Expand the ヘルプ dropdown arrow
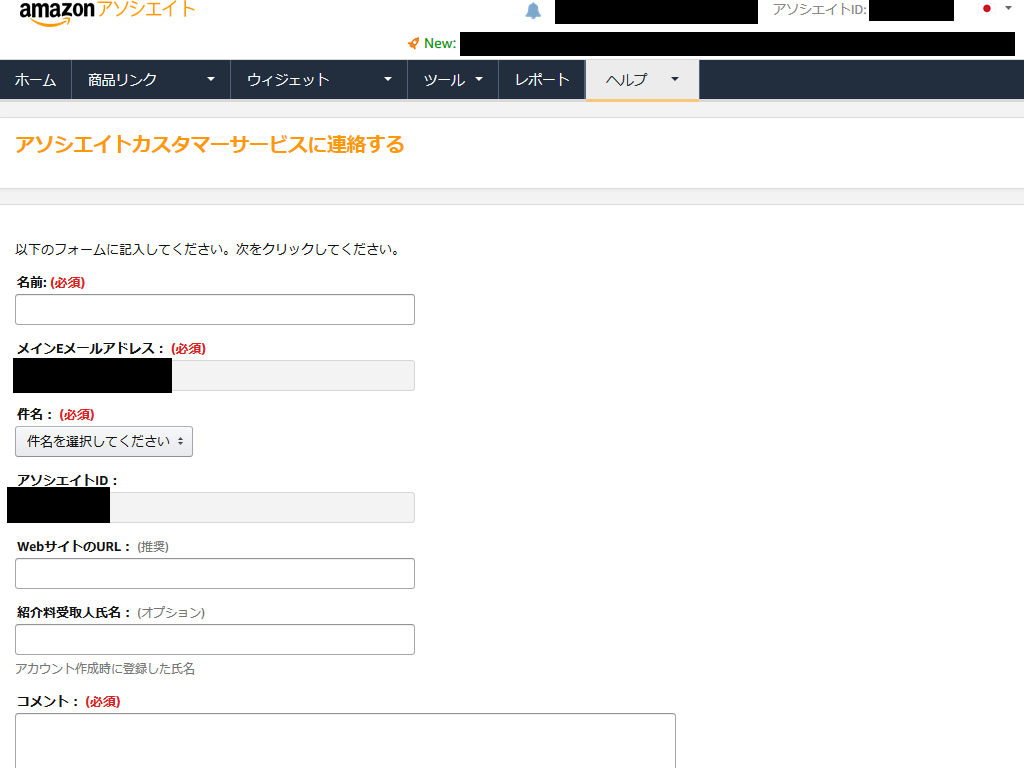 pos(674,80)
